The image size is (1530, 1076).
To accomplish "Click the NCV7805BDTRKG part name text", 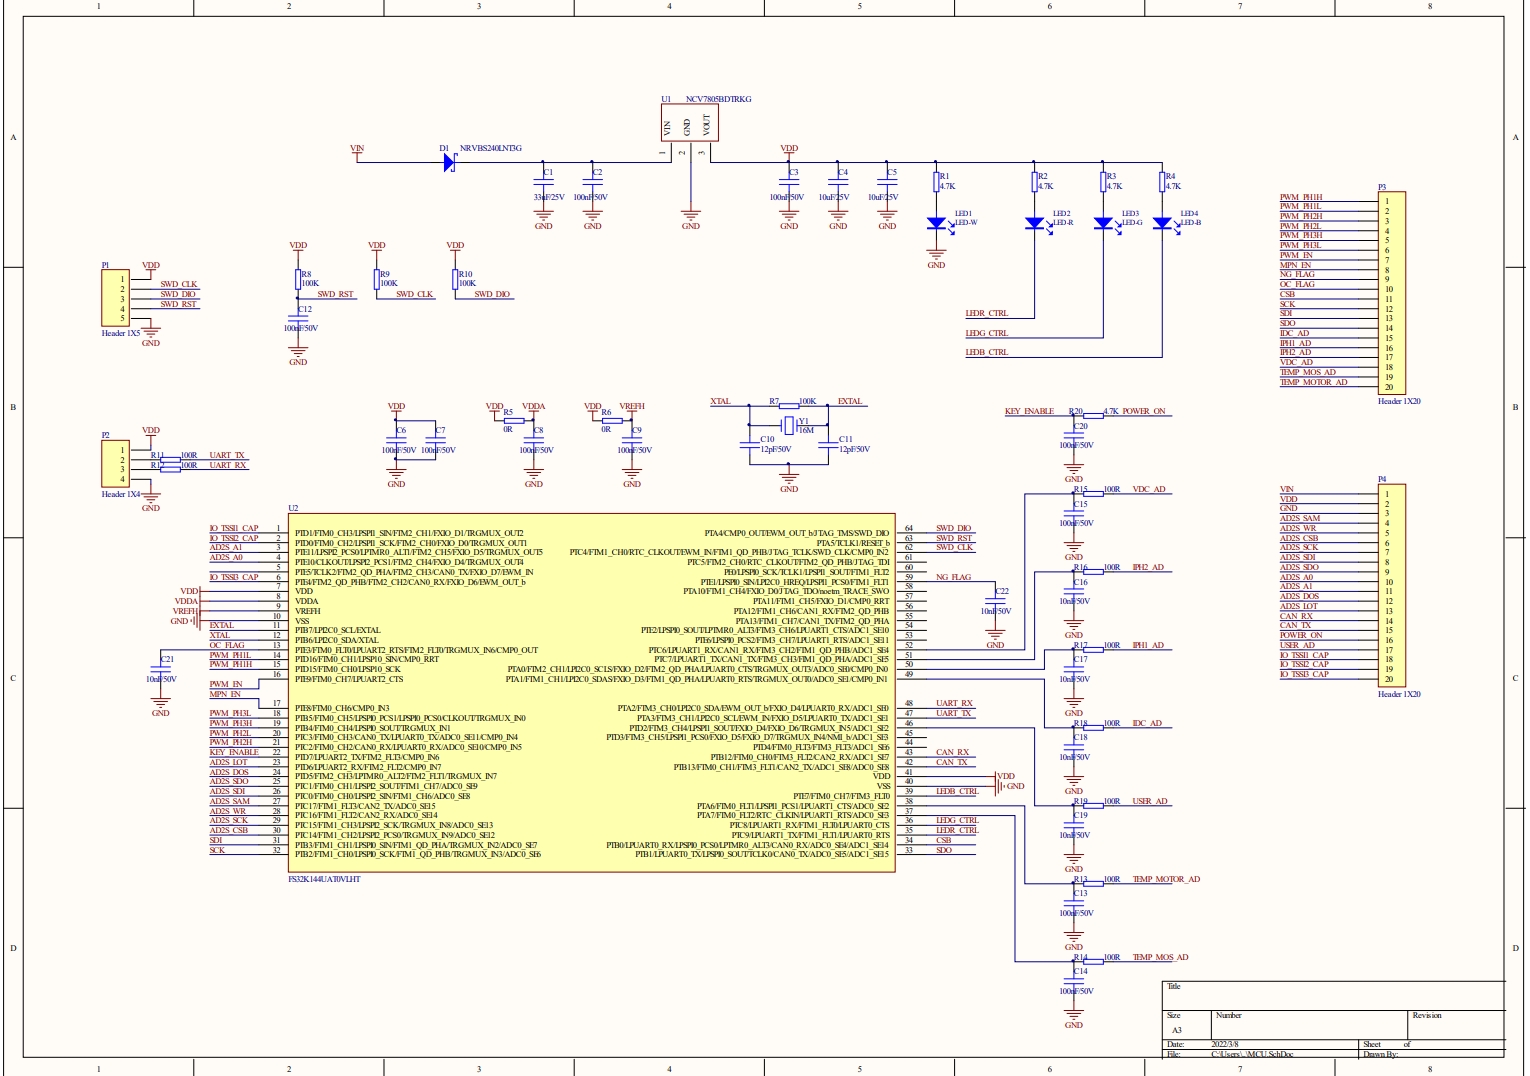I will point(719,99).
